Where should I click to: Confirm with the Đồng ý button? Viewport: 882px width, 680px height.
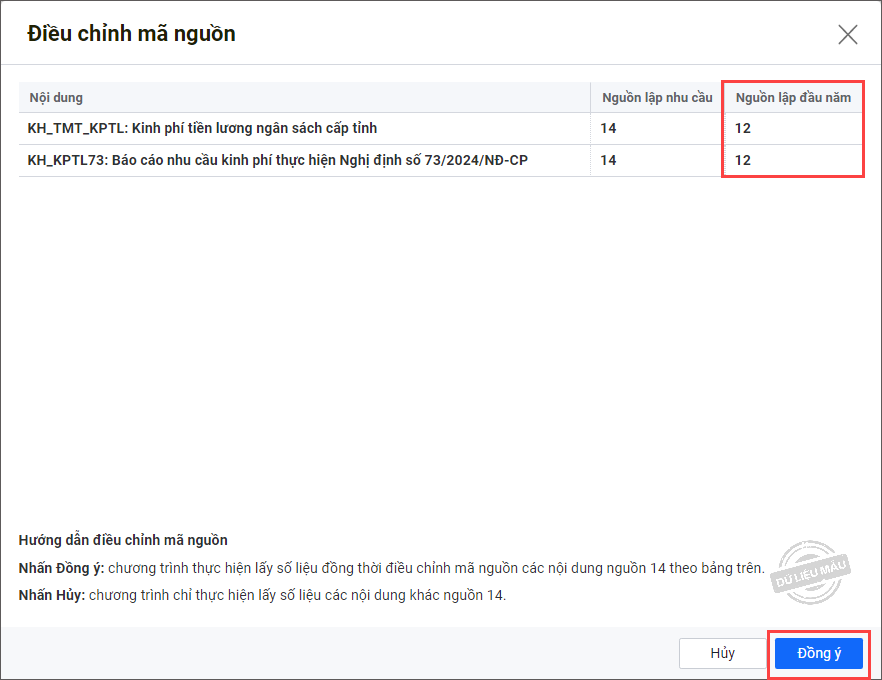coord(818,653)
